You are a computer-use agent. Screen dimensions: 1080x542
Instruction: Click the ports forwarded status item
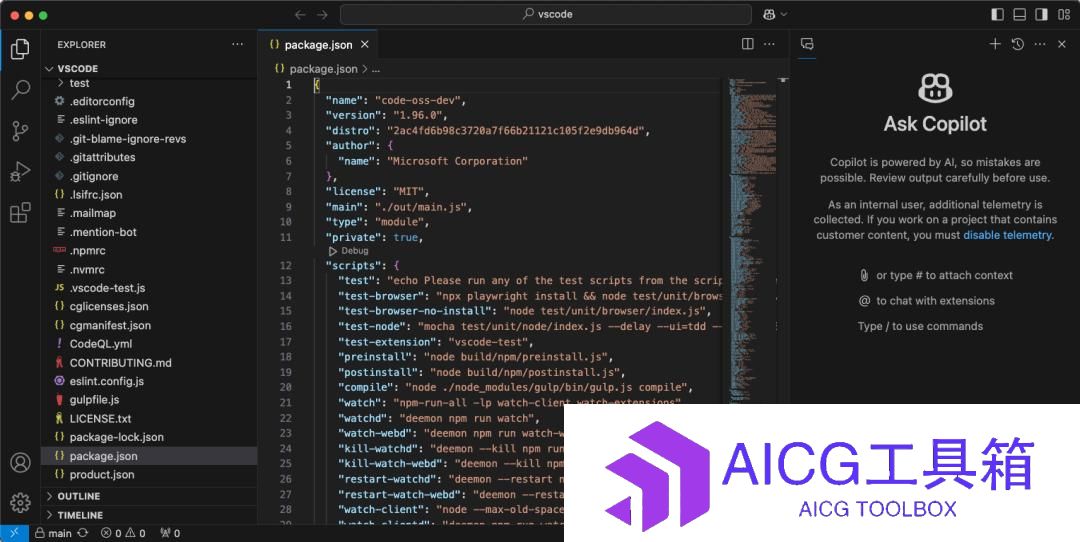[169, 533]
